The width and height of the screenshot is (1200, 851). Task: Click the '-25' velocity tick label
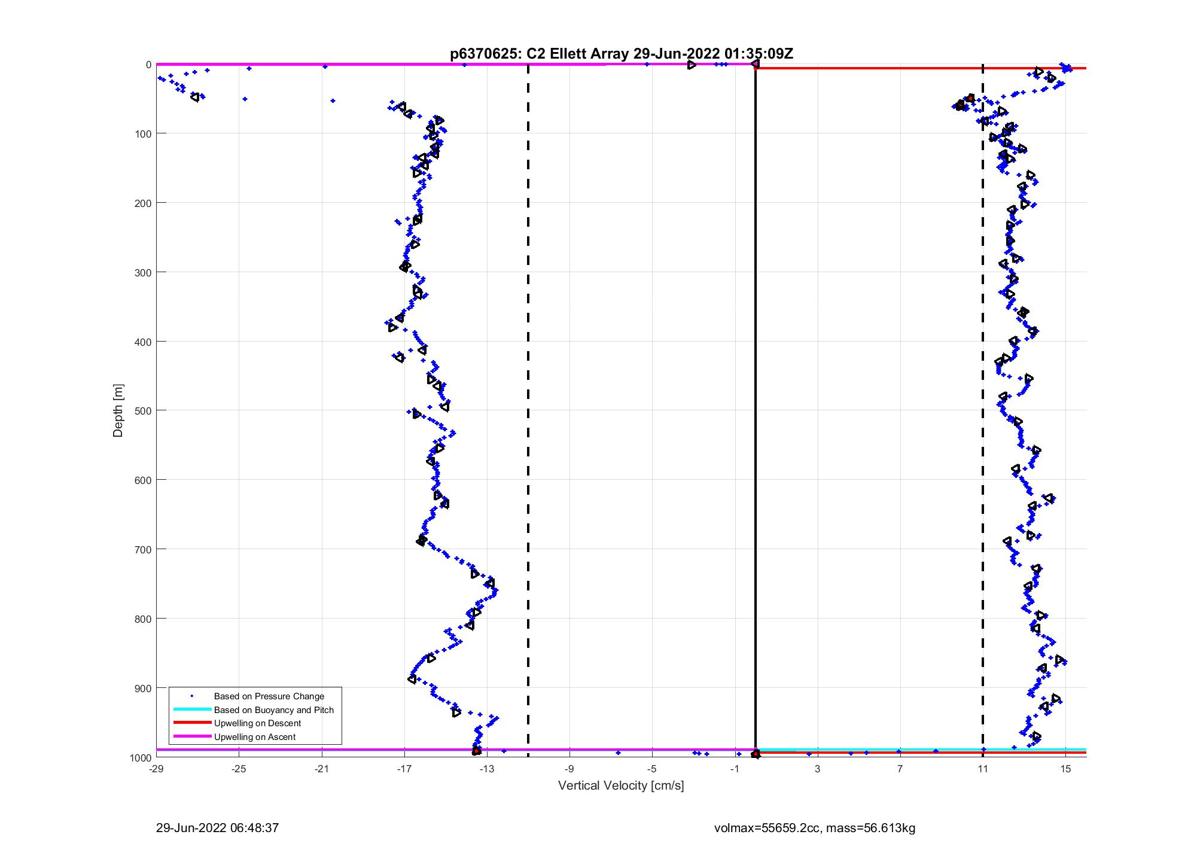coord(238,768)
